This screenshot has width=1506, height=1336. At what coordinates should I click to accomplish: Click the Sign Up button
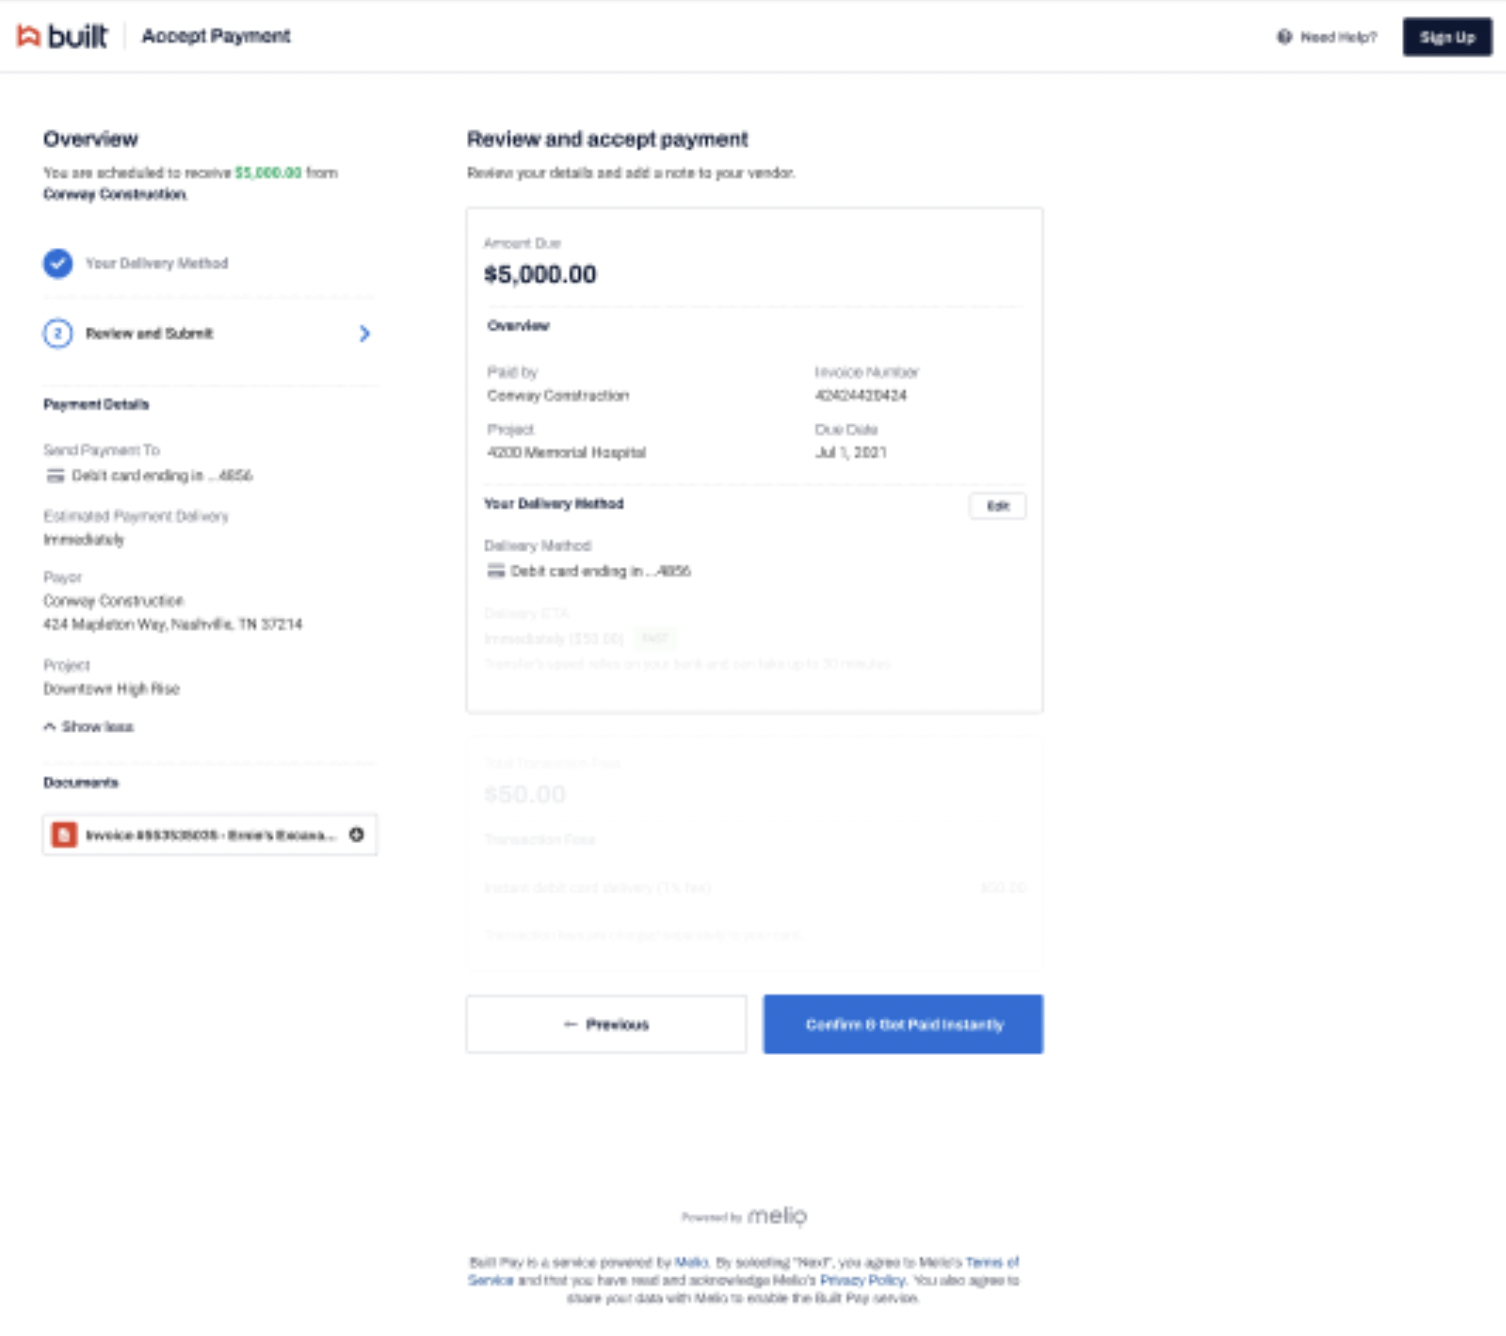[1447, 37]
